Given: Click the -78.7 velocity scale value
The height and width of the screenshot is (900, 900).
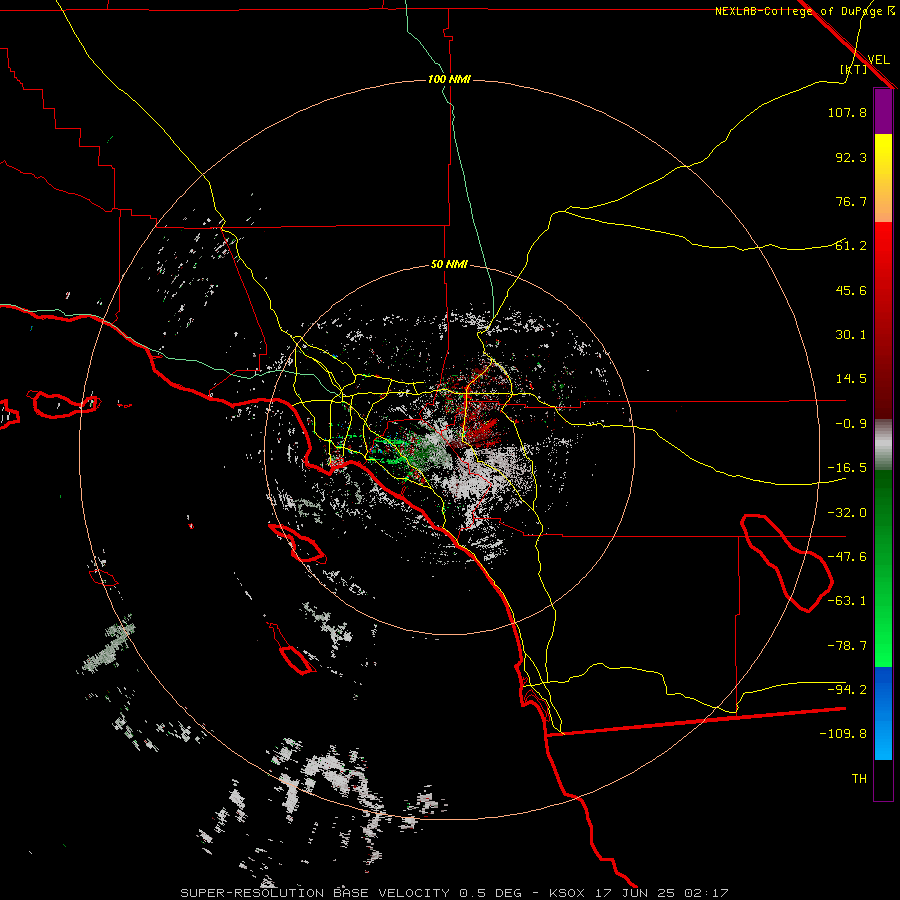Looking at the screenshot, I should tap(847, 646).
